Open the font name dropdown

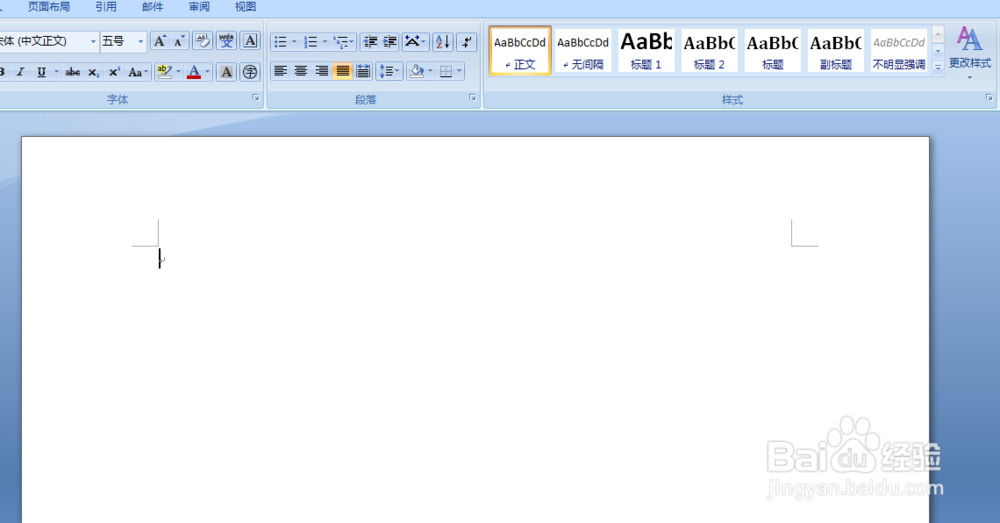(93, 41)
